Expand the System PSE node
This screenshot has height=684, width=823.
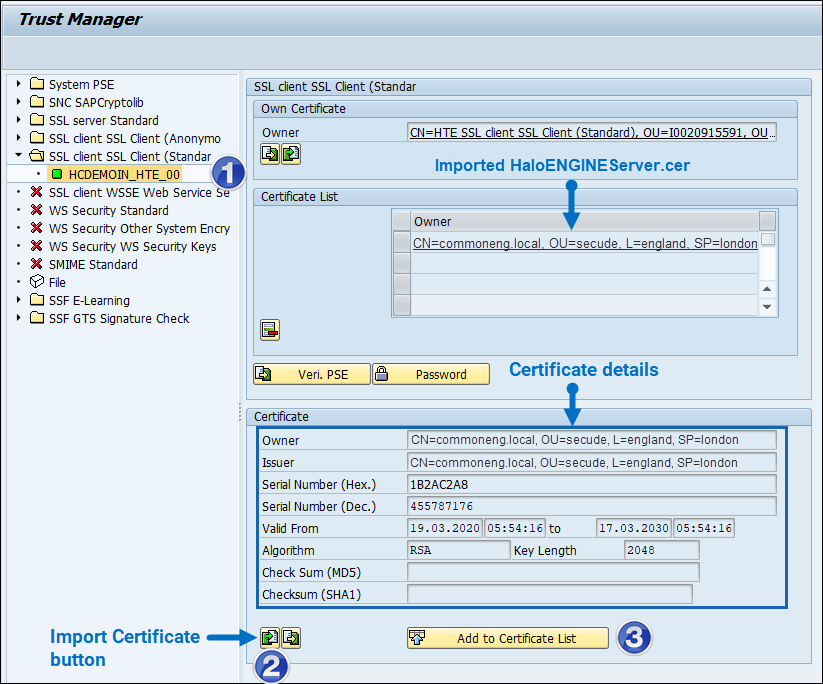(x=18, y=84)
